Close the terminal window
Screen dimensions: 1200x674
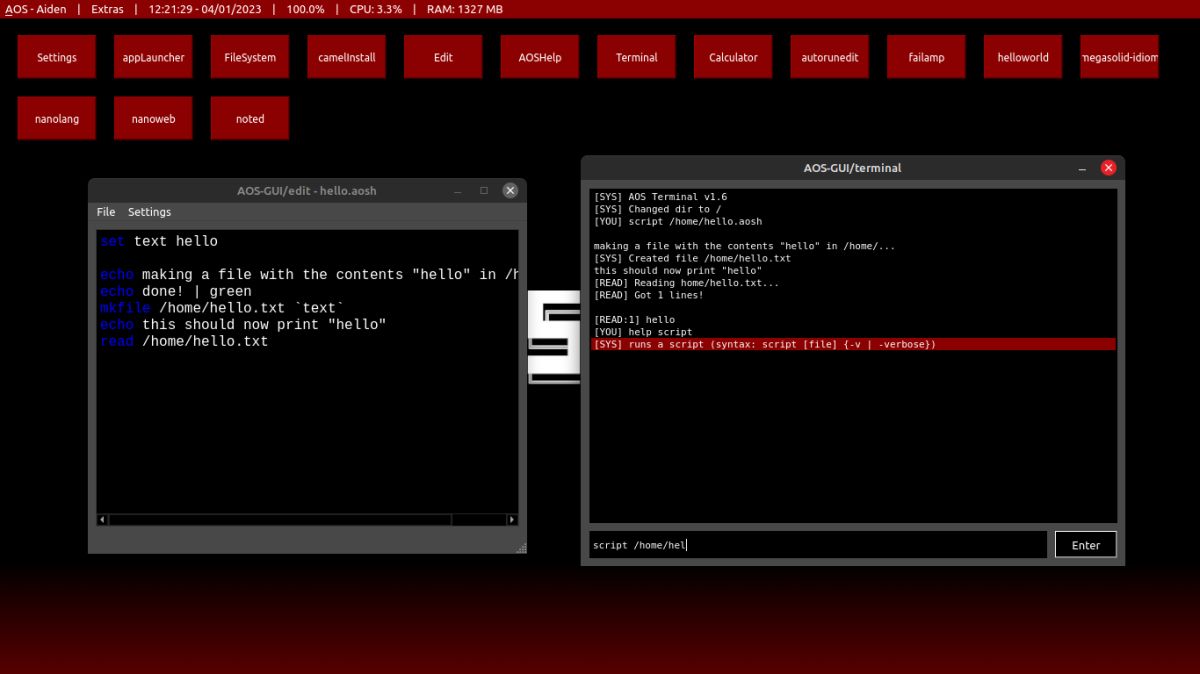tap(1108, 168)
